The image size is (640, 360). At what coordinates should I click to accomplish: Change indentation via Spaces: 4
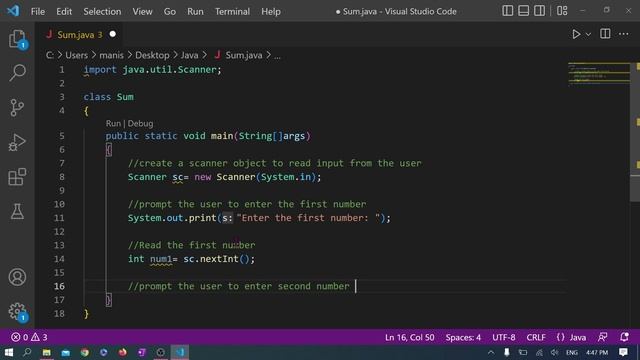463,337
